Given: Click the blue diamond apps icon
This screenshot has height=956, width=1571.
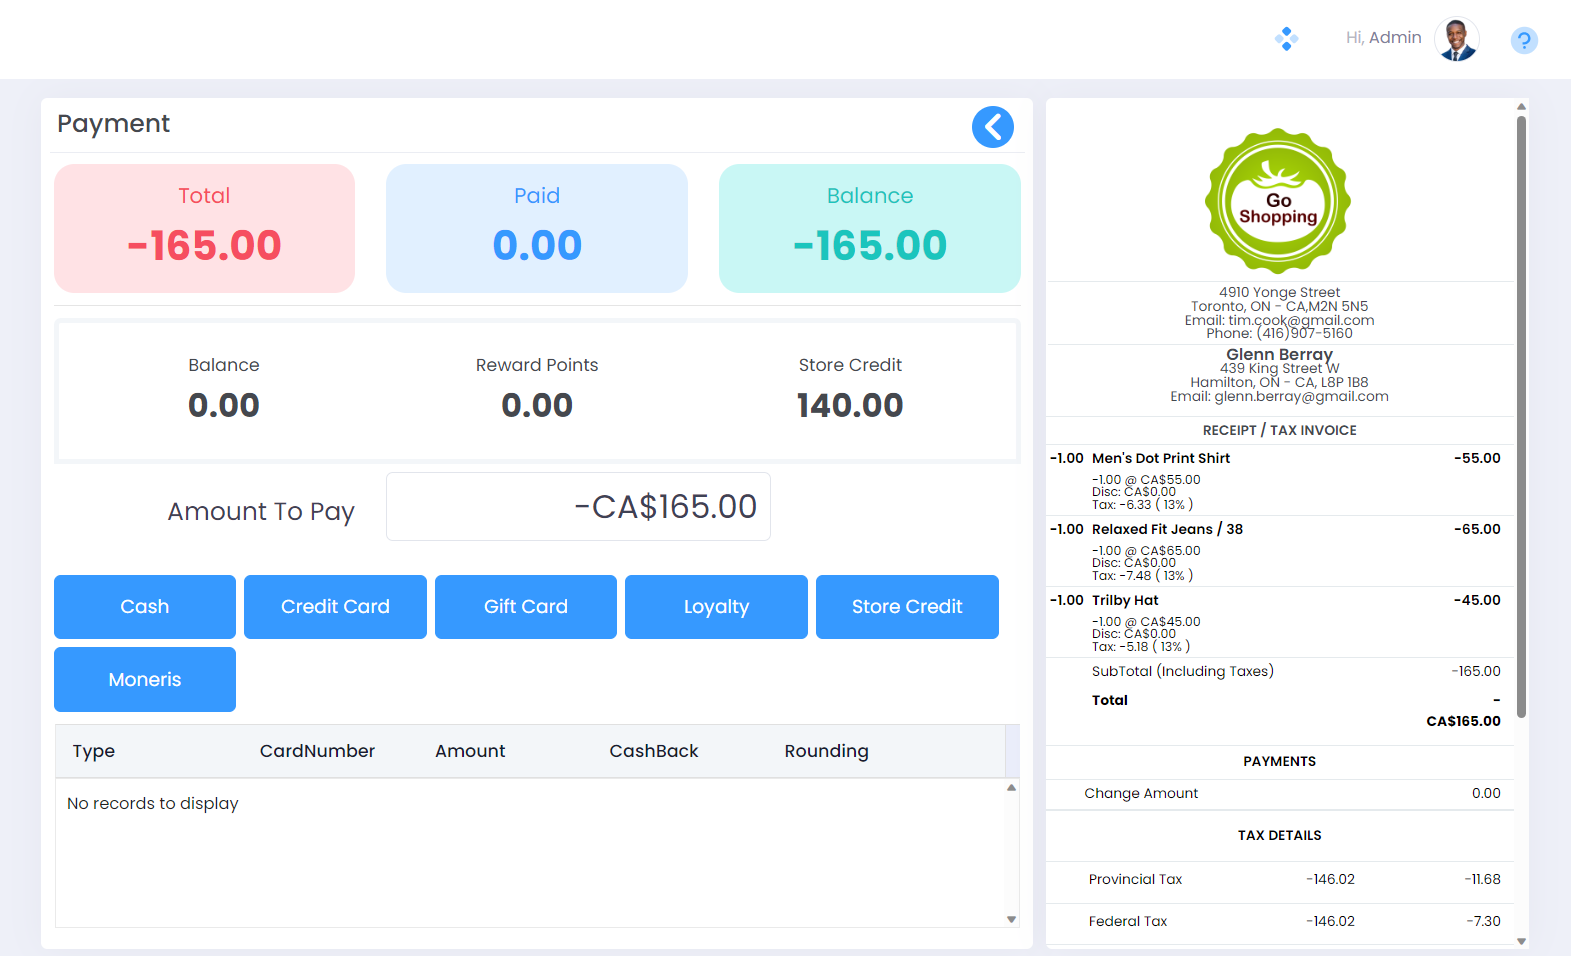Looking at the screenshot, I should (x=1286, y=39).
